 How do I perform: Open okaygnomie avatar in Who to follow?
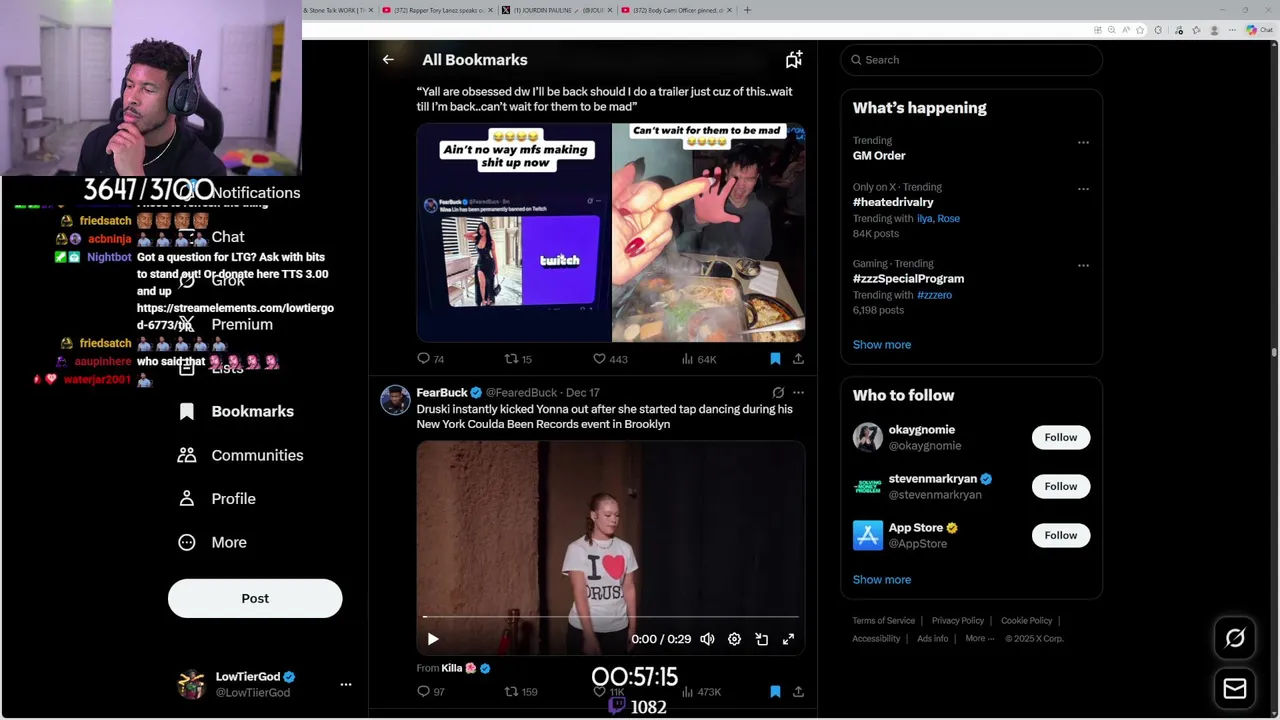(868, 437)
